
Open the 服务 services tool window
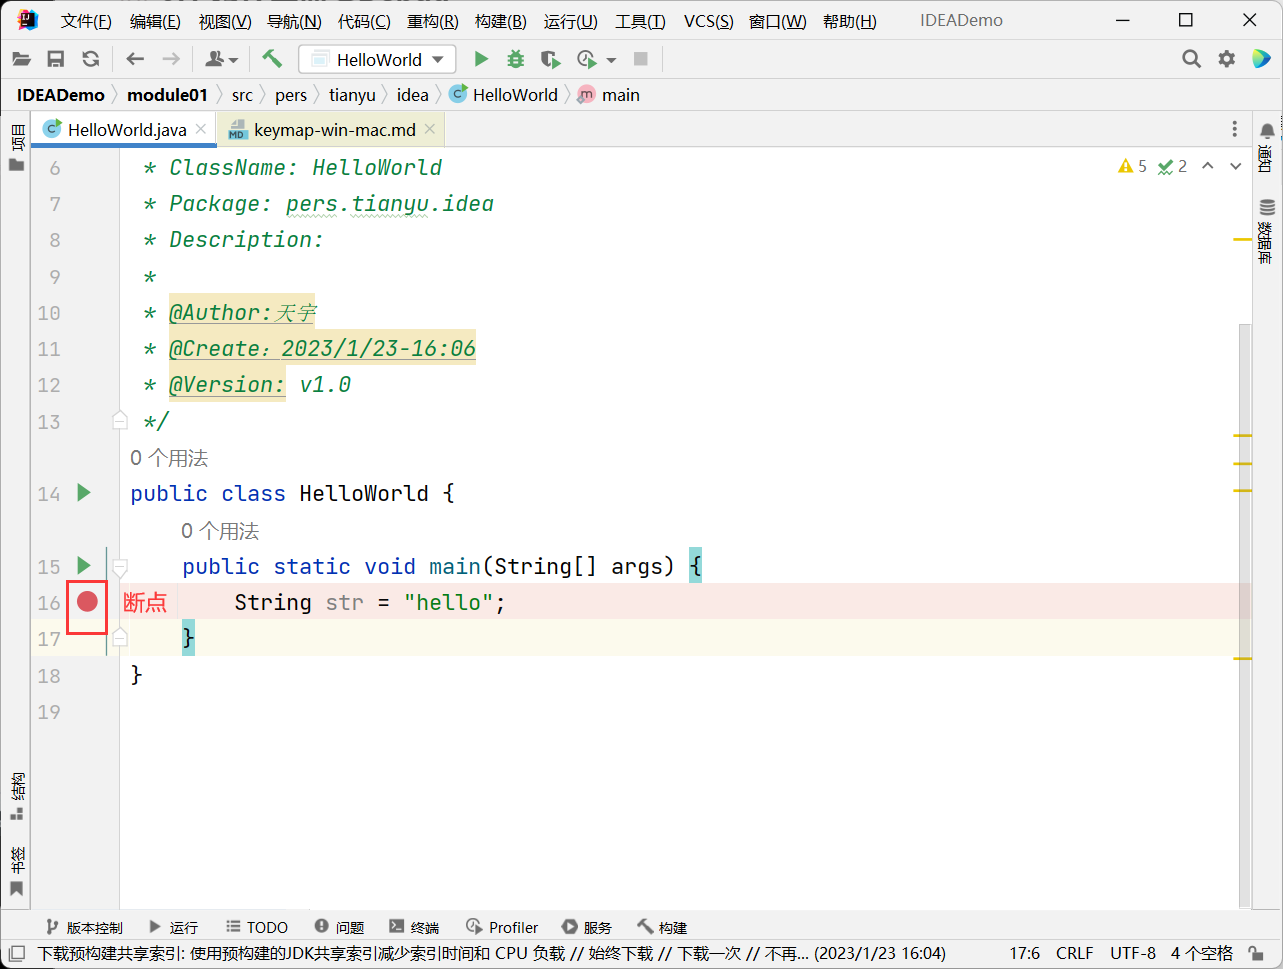pyautogui.click(x=587, y=927)
